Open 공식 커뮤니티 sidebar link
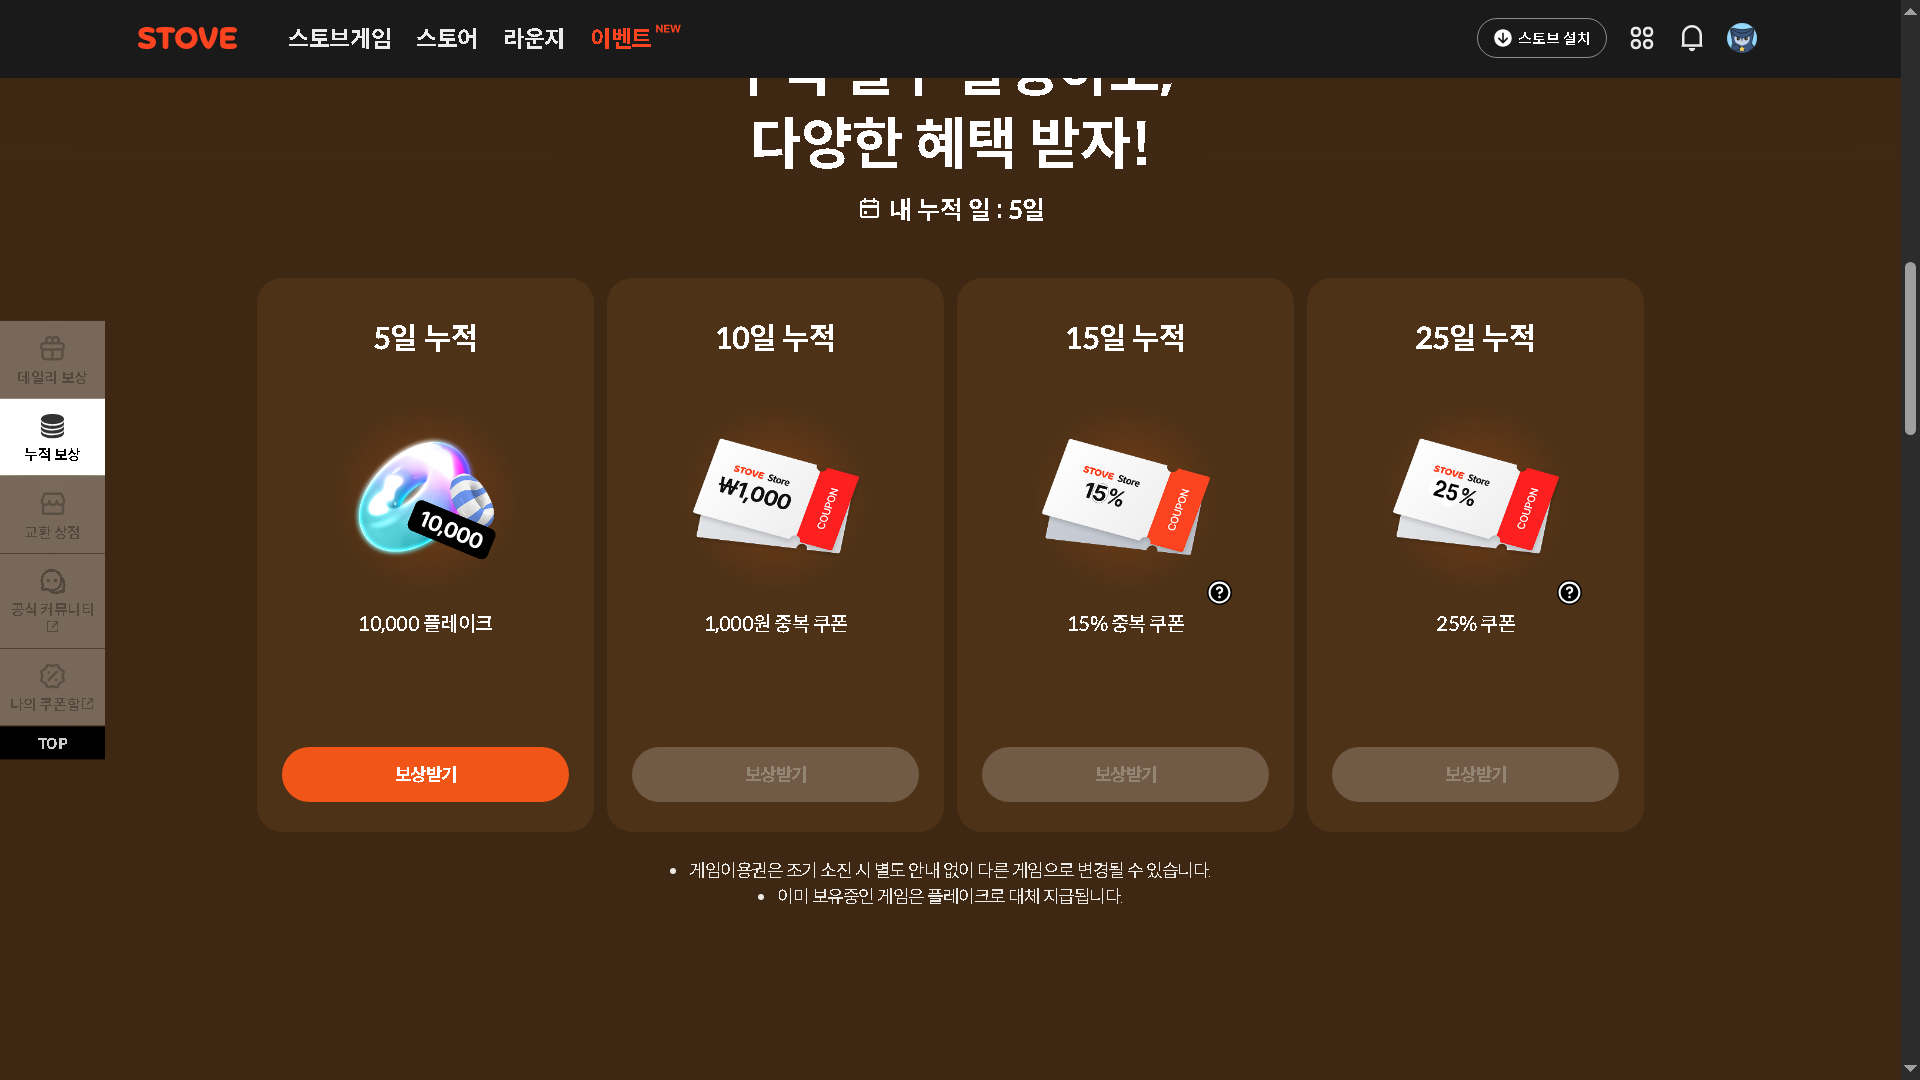 tap(52, 601)
